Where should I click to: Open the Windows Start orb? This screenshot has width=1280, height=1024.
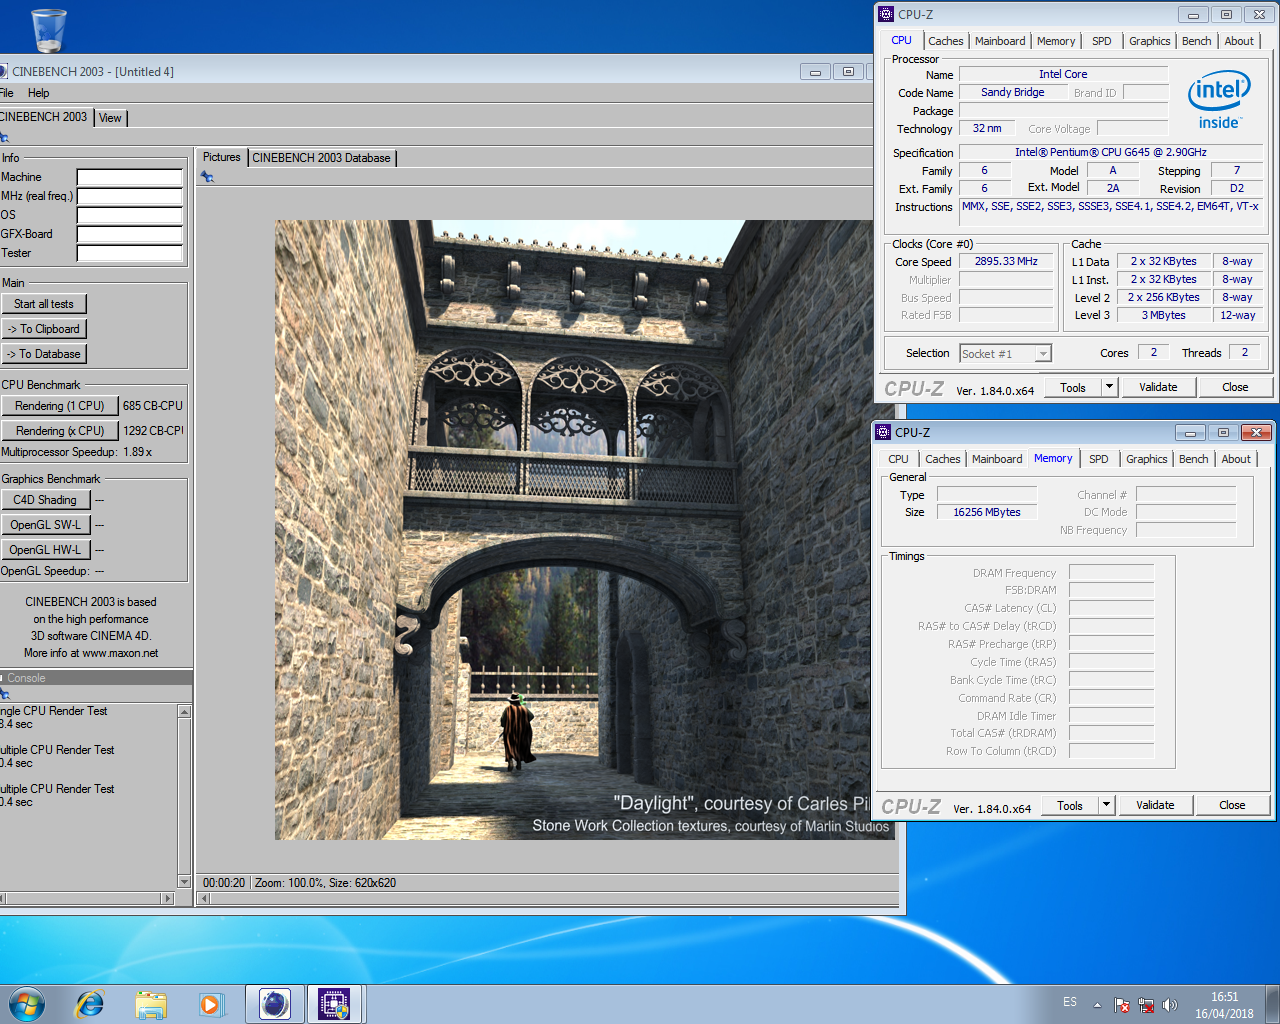[27, 1004]
